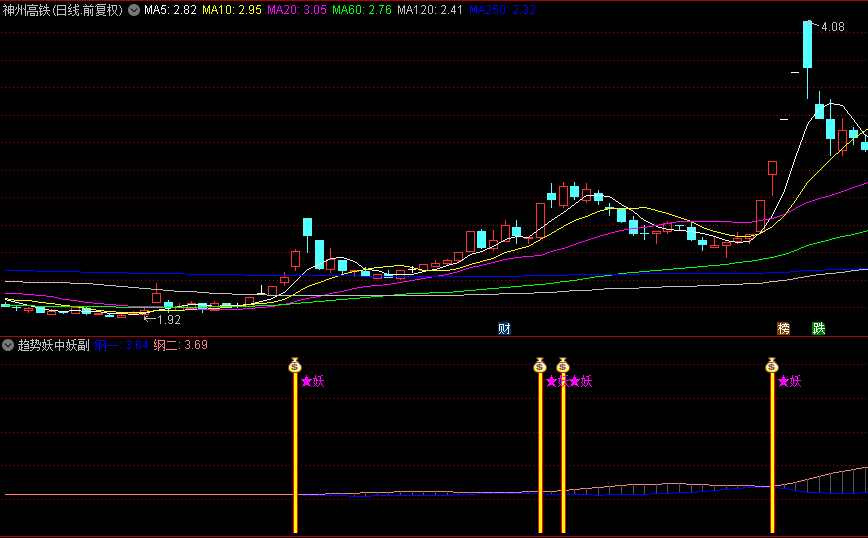Viewport: 868px width, 538px height.
Task: Click the 趋势妖中妖副 indicator name
Action: [54, 345]
